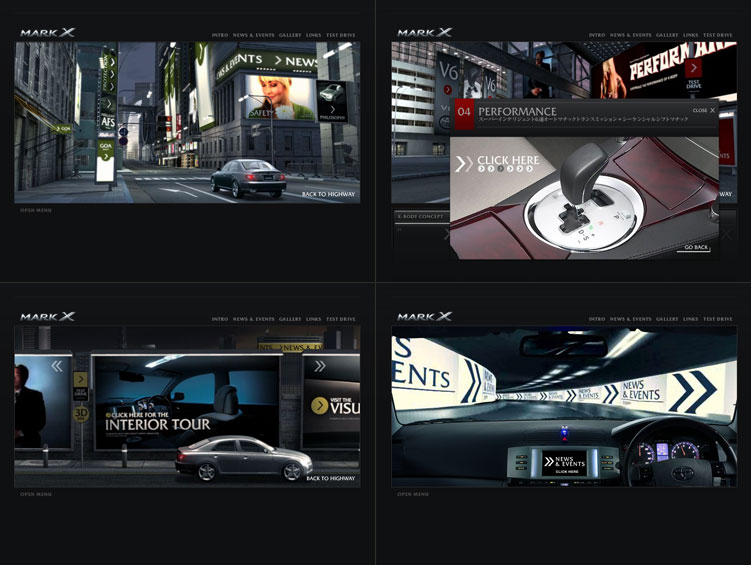Open LINKS in the city street screen menu
751x565 pixels.
pos(313,35)
